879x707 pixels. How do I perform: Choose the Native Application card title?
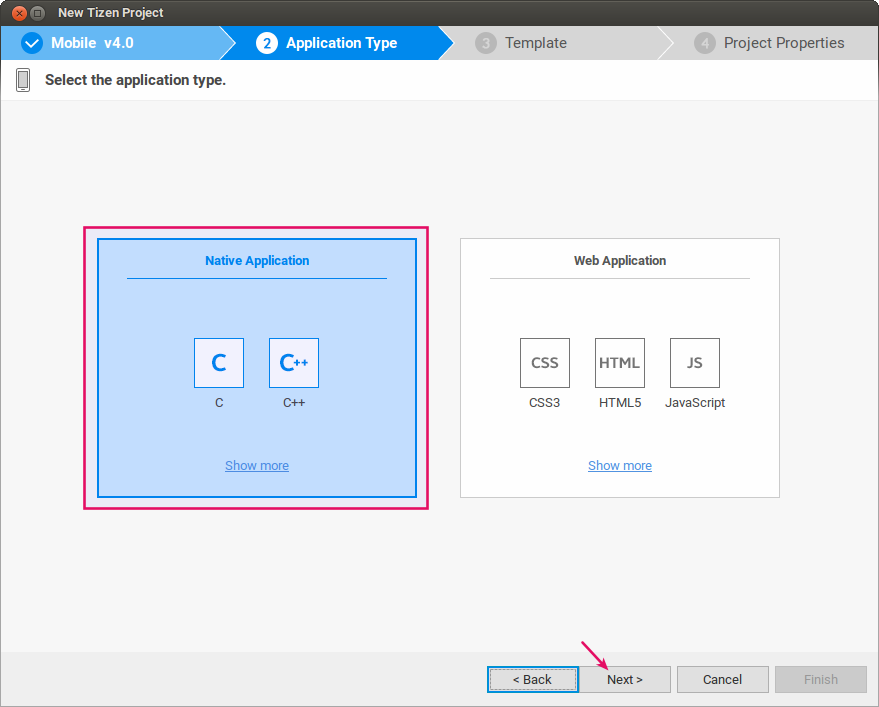[x=257, y=260]
